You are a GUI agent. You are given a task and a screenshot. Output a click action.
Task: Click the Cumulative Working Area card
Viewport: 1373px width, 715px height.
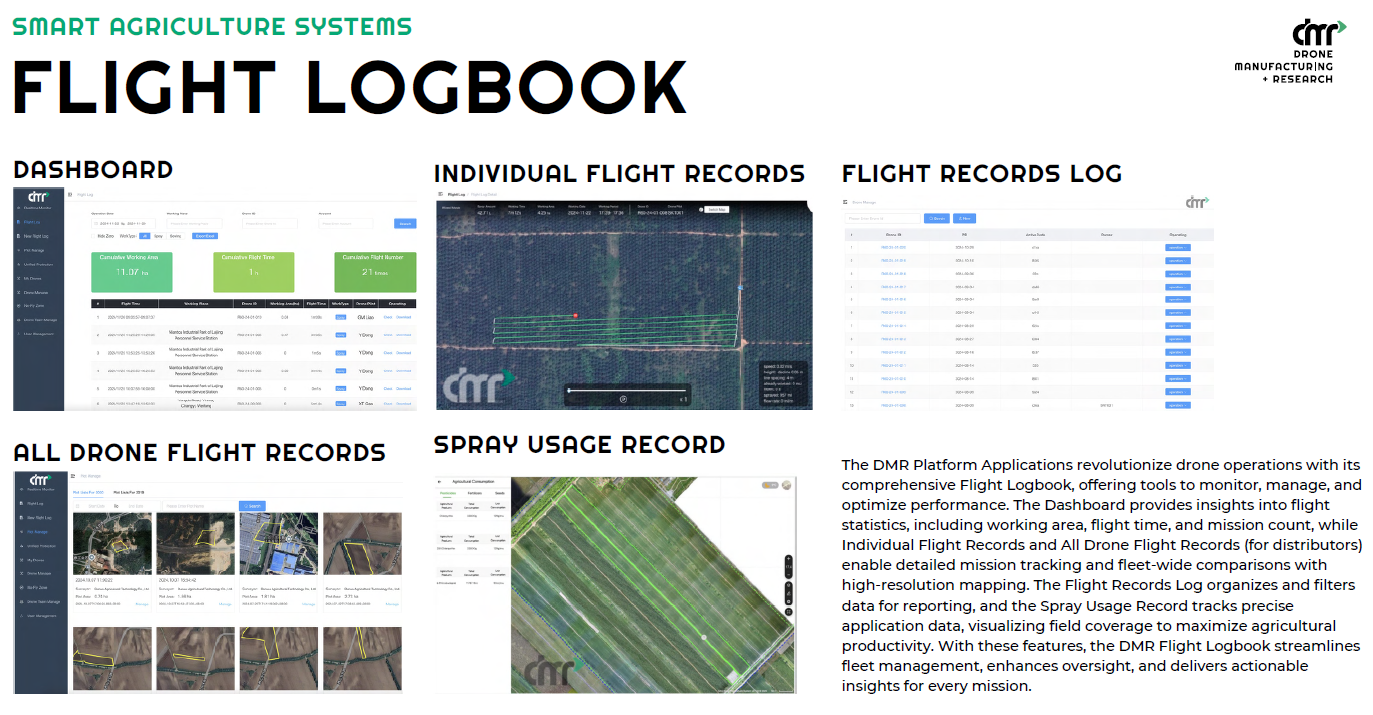132,272
